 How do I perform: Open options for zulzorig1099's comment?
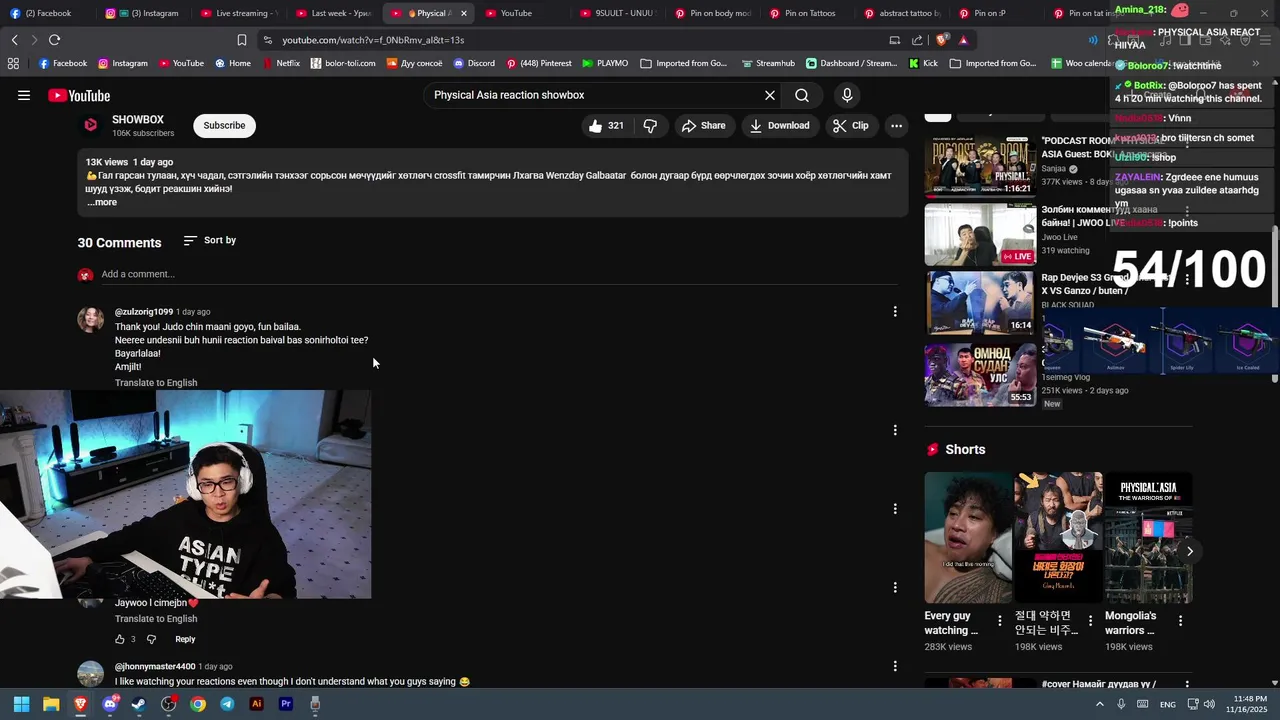pos(895,312)
